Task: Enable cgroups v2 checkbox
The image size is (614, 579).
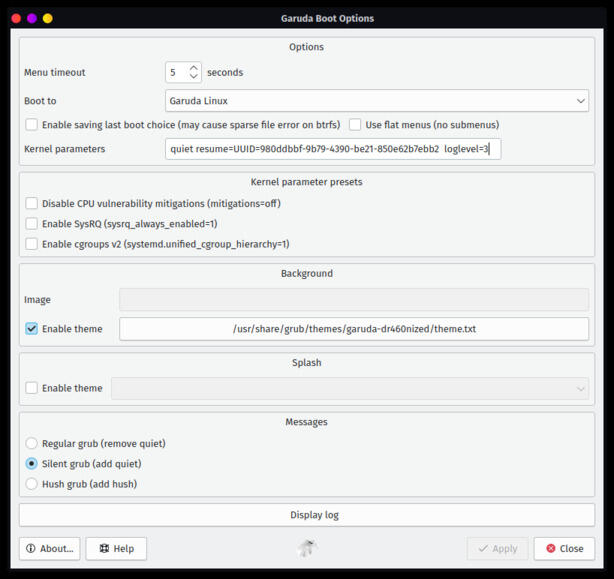Action: (x=31, y=244)
